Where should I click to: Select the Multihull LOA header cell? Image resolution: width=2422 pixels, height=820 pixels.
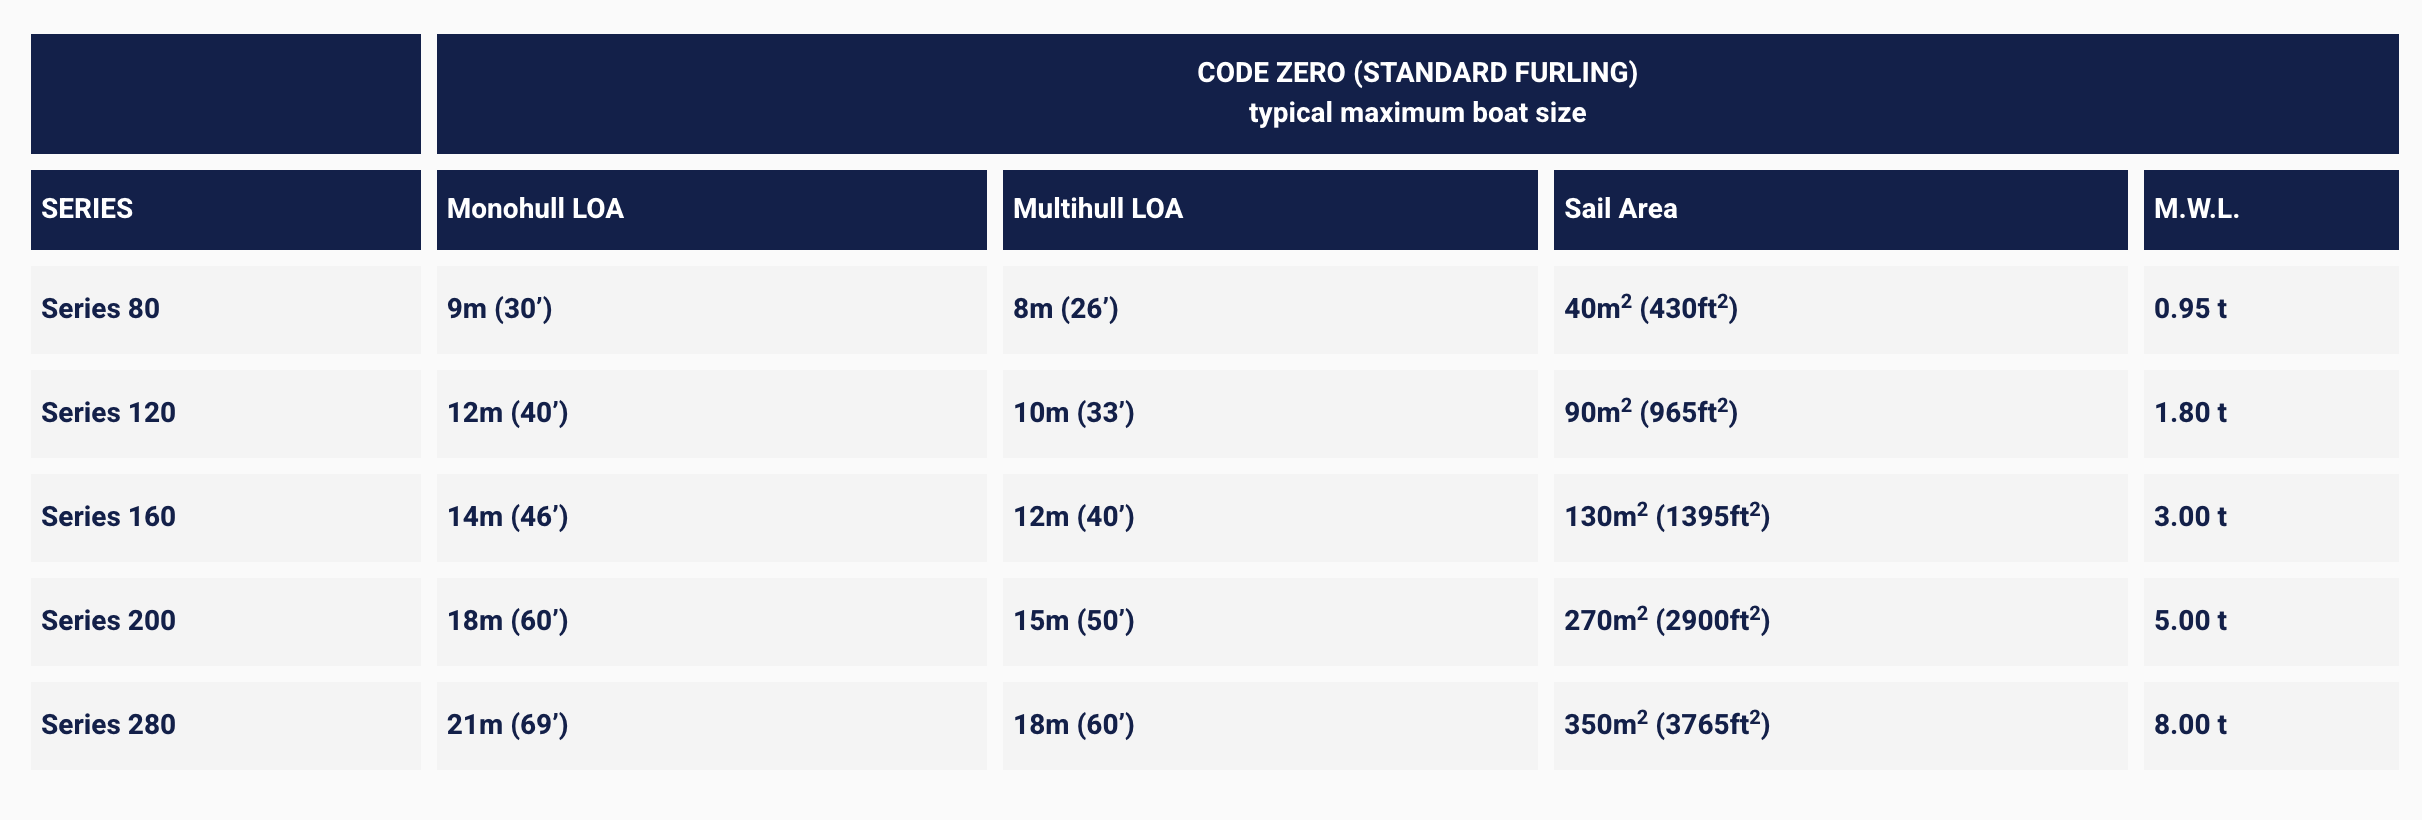click(1097, 209)
